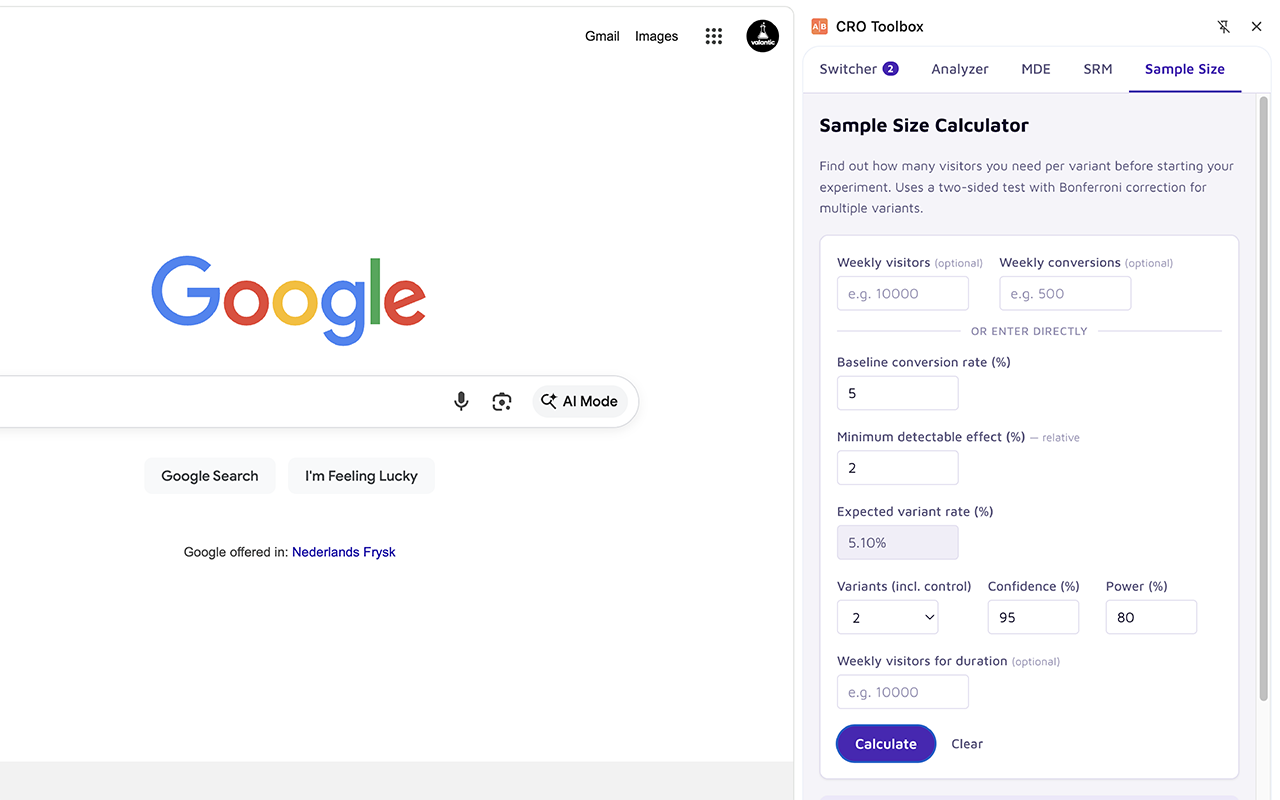Click the Minimum detectable effect field
Viewport: 1280px width, 800px height.
tap(898, 468)
